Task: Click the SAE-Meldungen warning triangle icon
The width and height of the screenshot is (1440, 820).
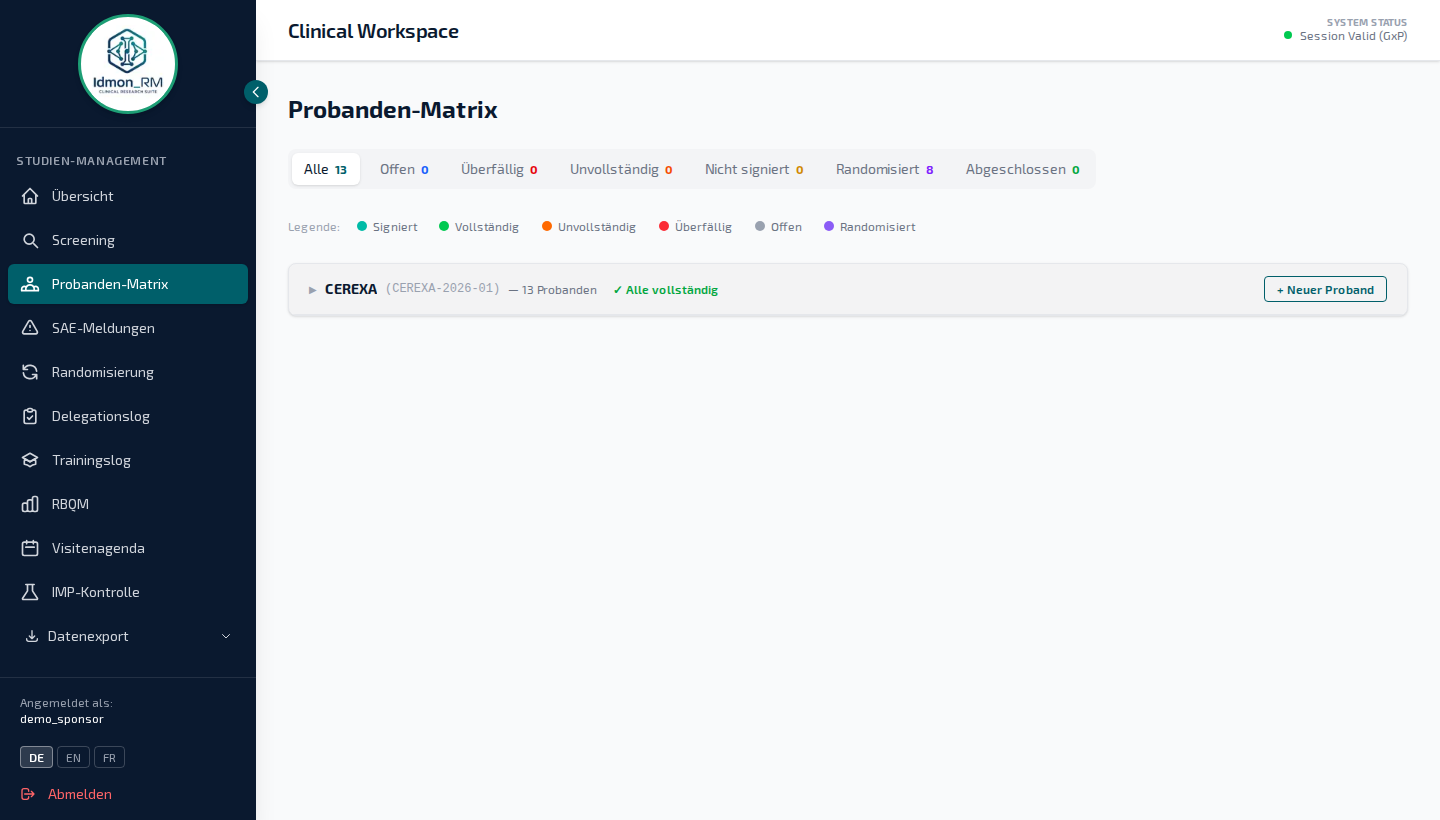Action: coord(30,328)
